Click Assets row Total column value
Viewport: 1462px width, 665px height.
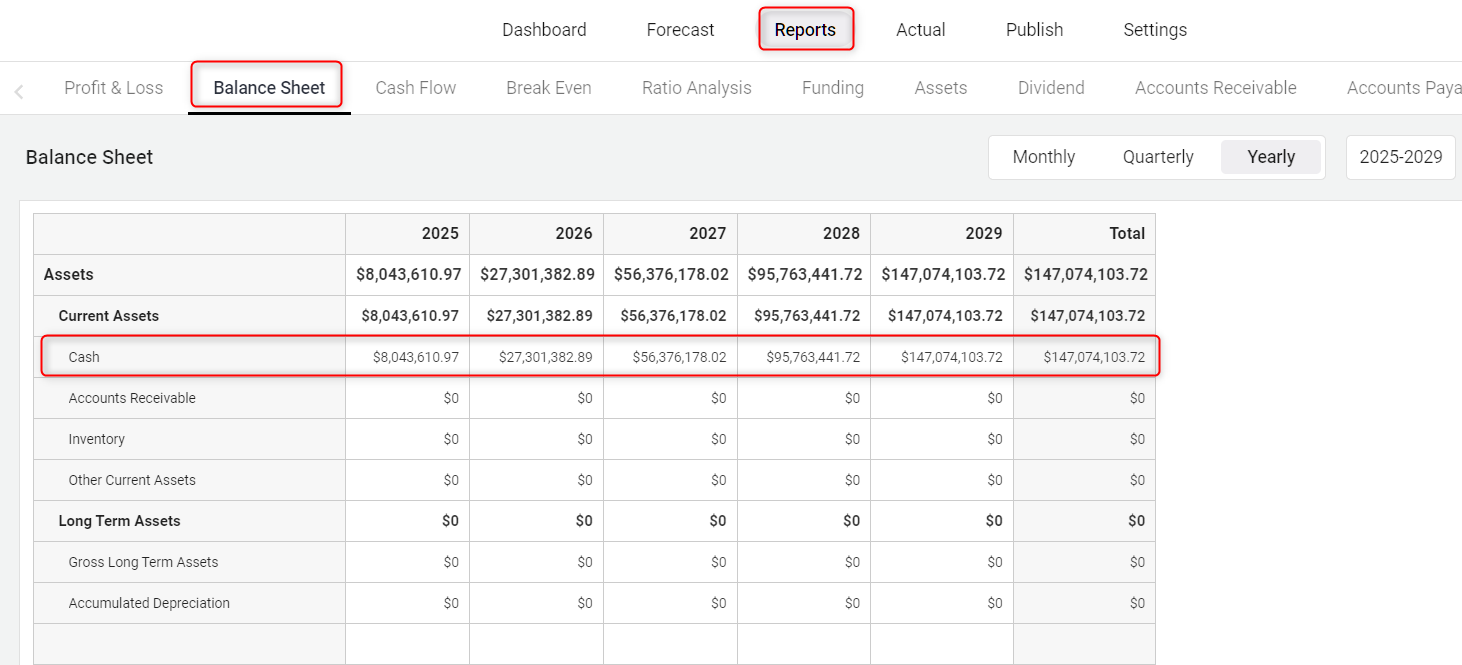click(x=1086, y=274)
